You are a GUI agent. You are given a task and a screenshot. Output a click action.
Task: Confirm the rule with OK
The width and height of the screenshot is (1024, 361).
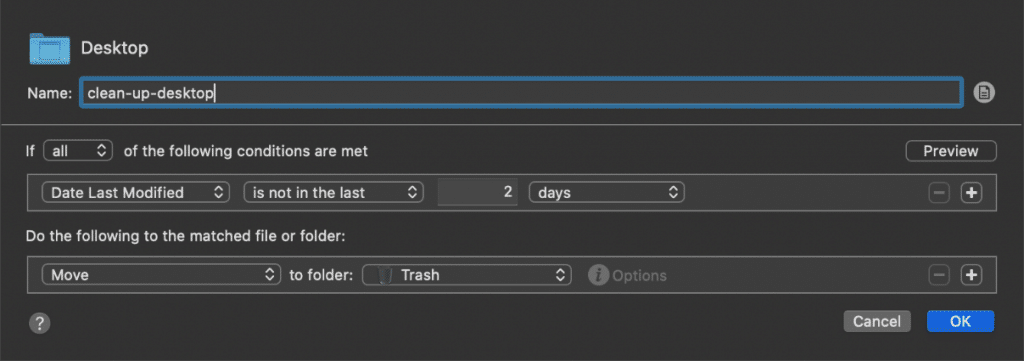point(961,321)
